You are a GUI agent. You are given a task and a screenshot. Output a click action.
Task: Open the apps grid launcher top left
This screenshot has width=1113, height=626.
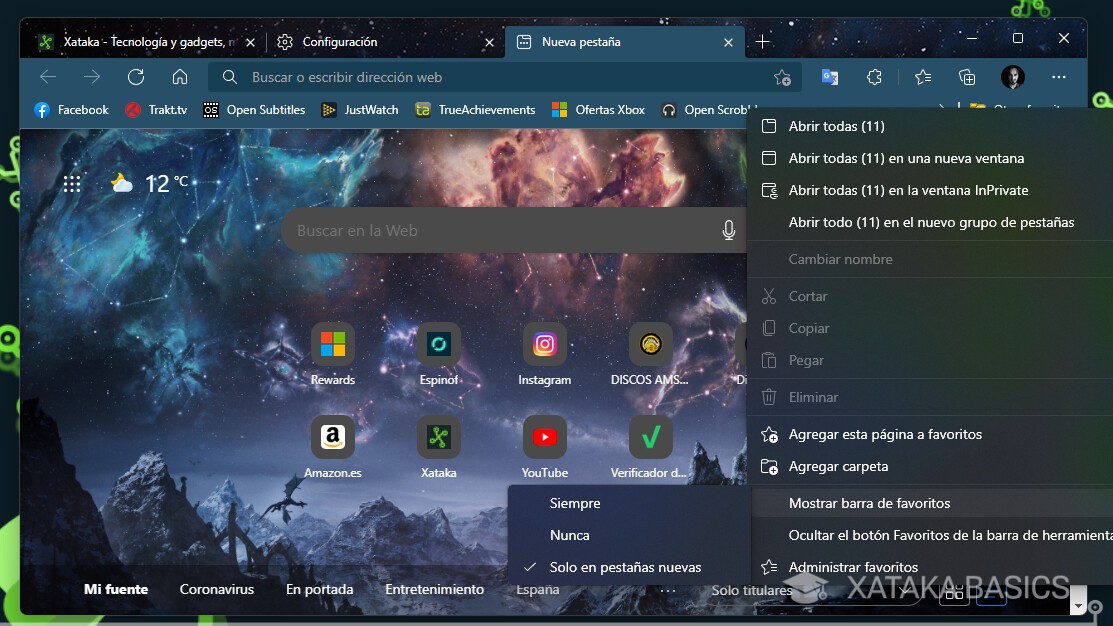click(71, 183)
